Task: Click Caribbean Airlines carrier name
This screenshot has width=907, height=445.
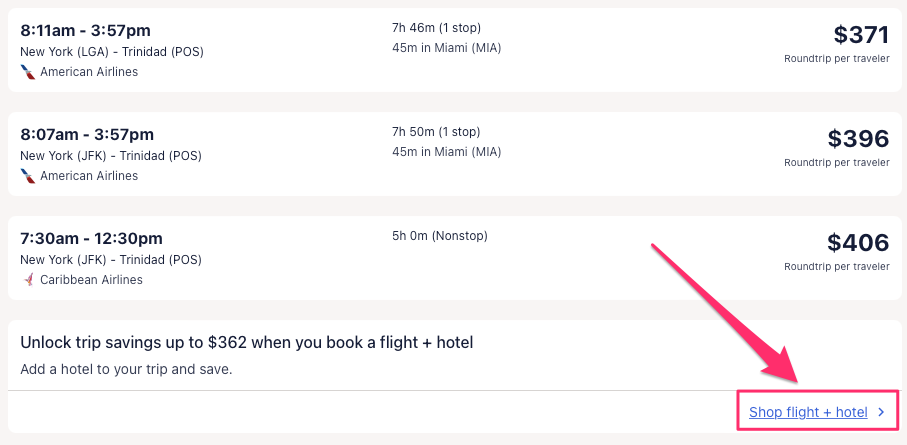Action: (91, 280)
